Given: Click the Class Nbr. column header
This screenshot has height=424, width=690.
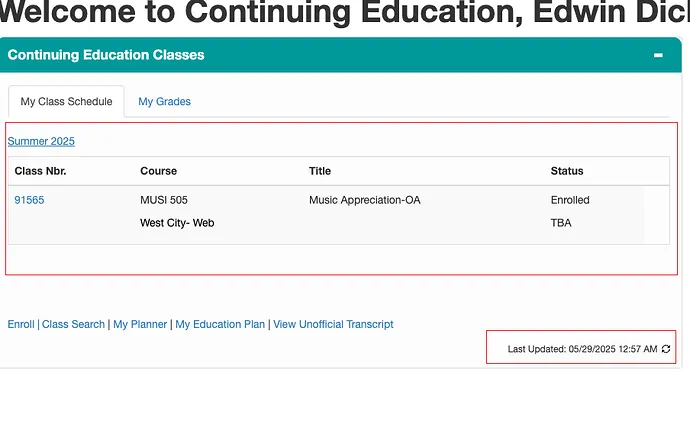Looking at the screenshot, I should 40,171.
